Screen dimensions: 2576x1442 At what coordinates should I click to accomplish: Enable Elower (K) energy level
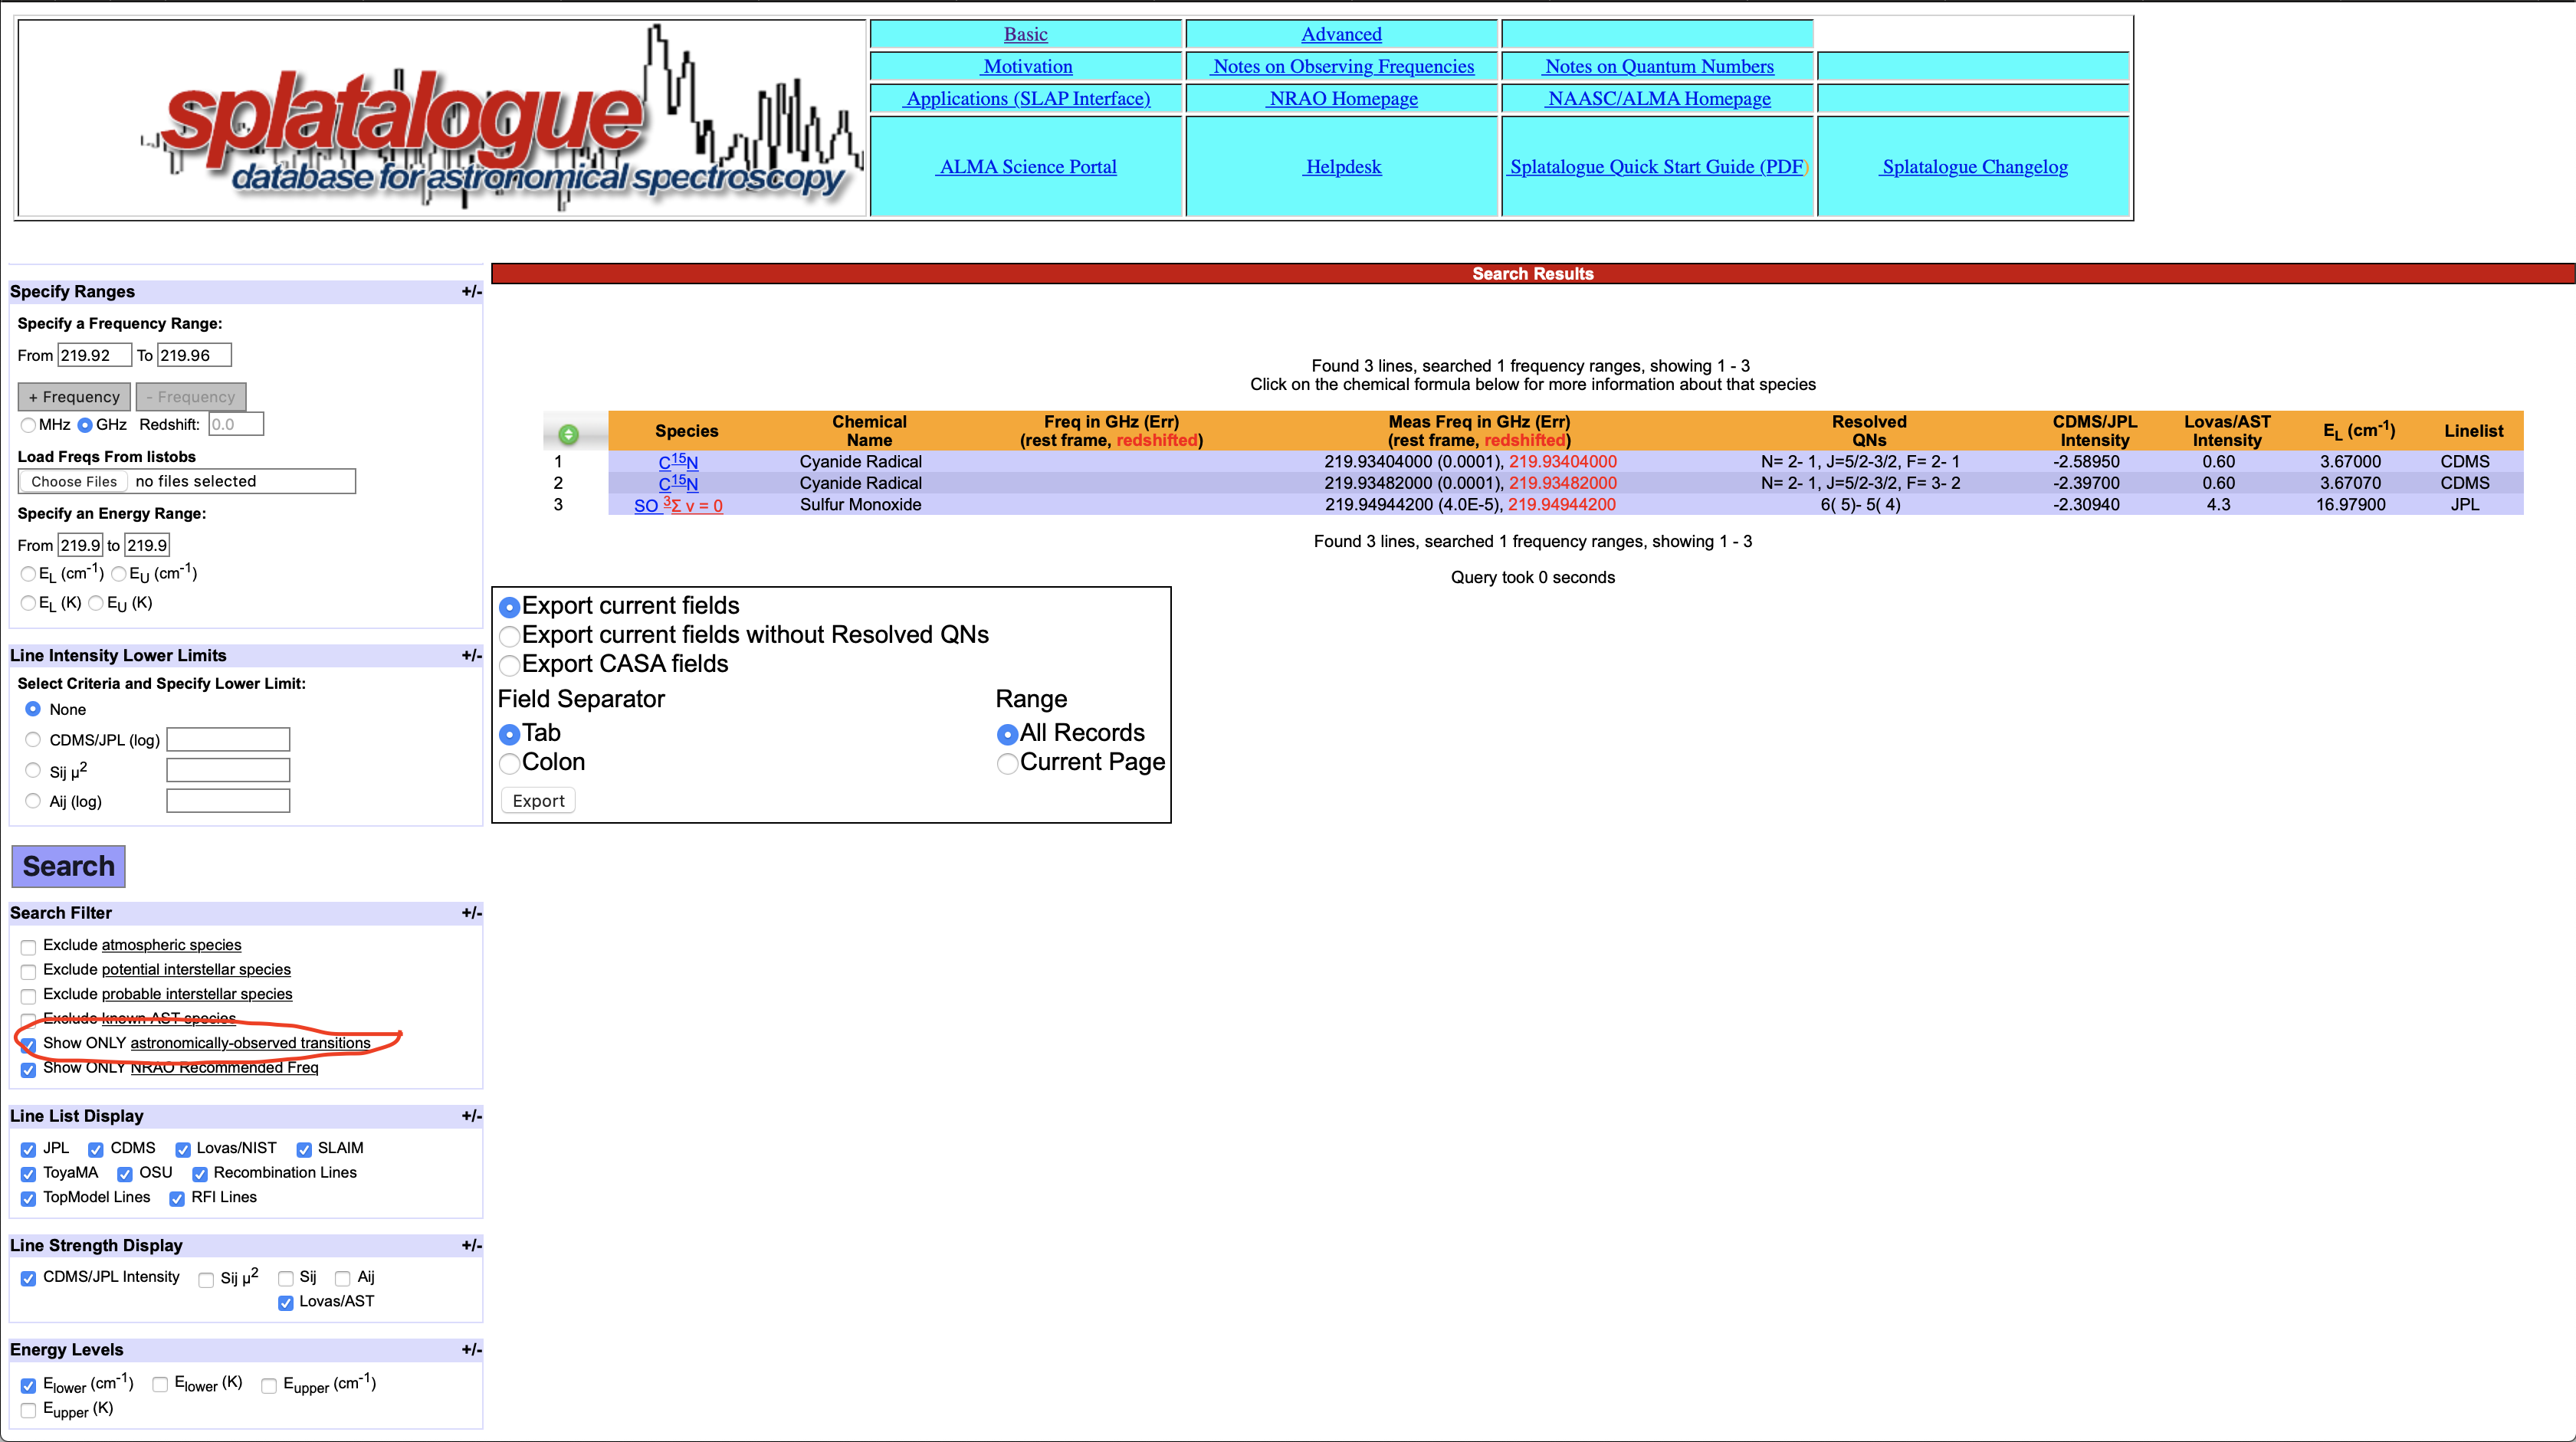(160, 1385)
